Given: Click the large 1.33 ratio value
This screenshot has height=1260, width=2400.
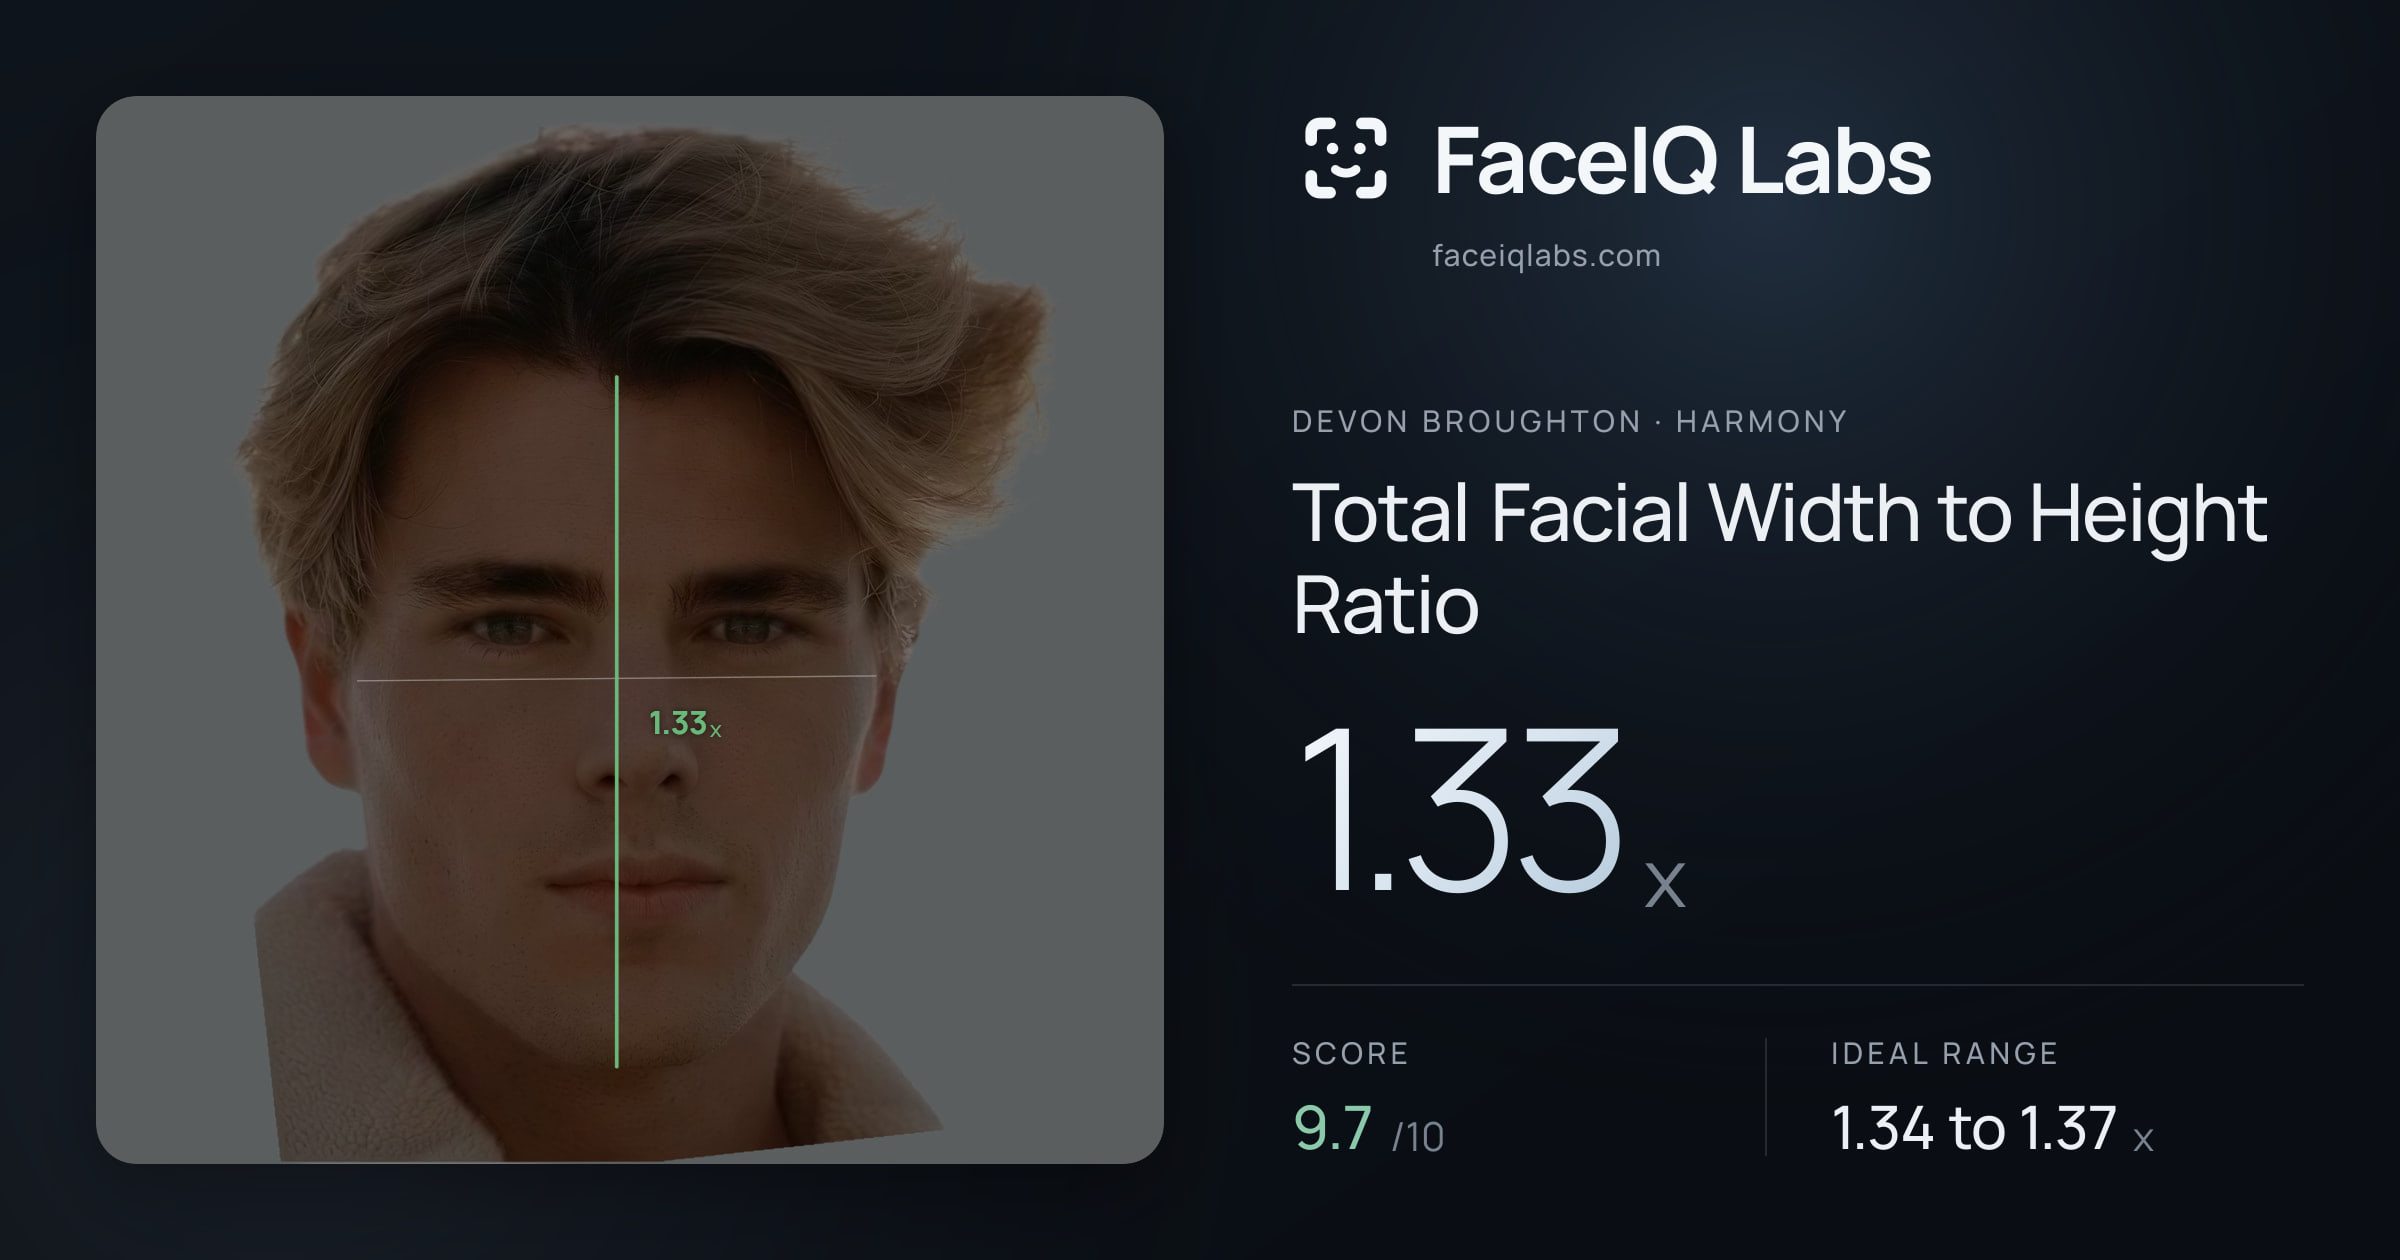Looking at the screenshot, I should pyautogui.click(x=1459, y=809).
